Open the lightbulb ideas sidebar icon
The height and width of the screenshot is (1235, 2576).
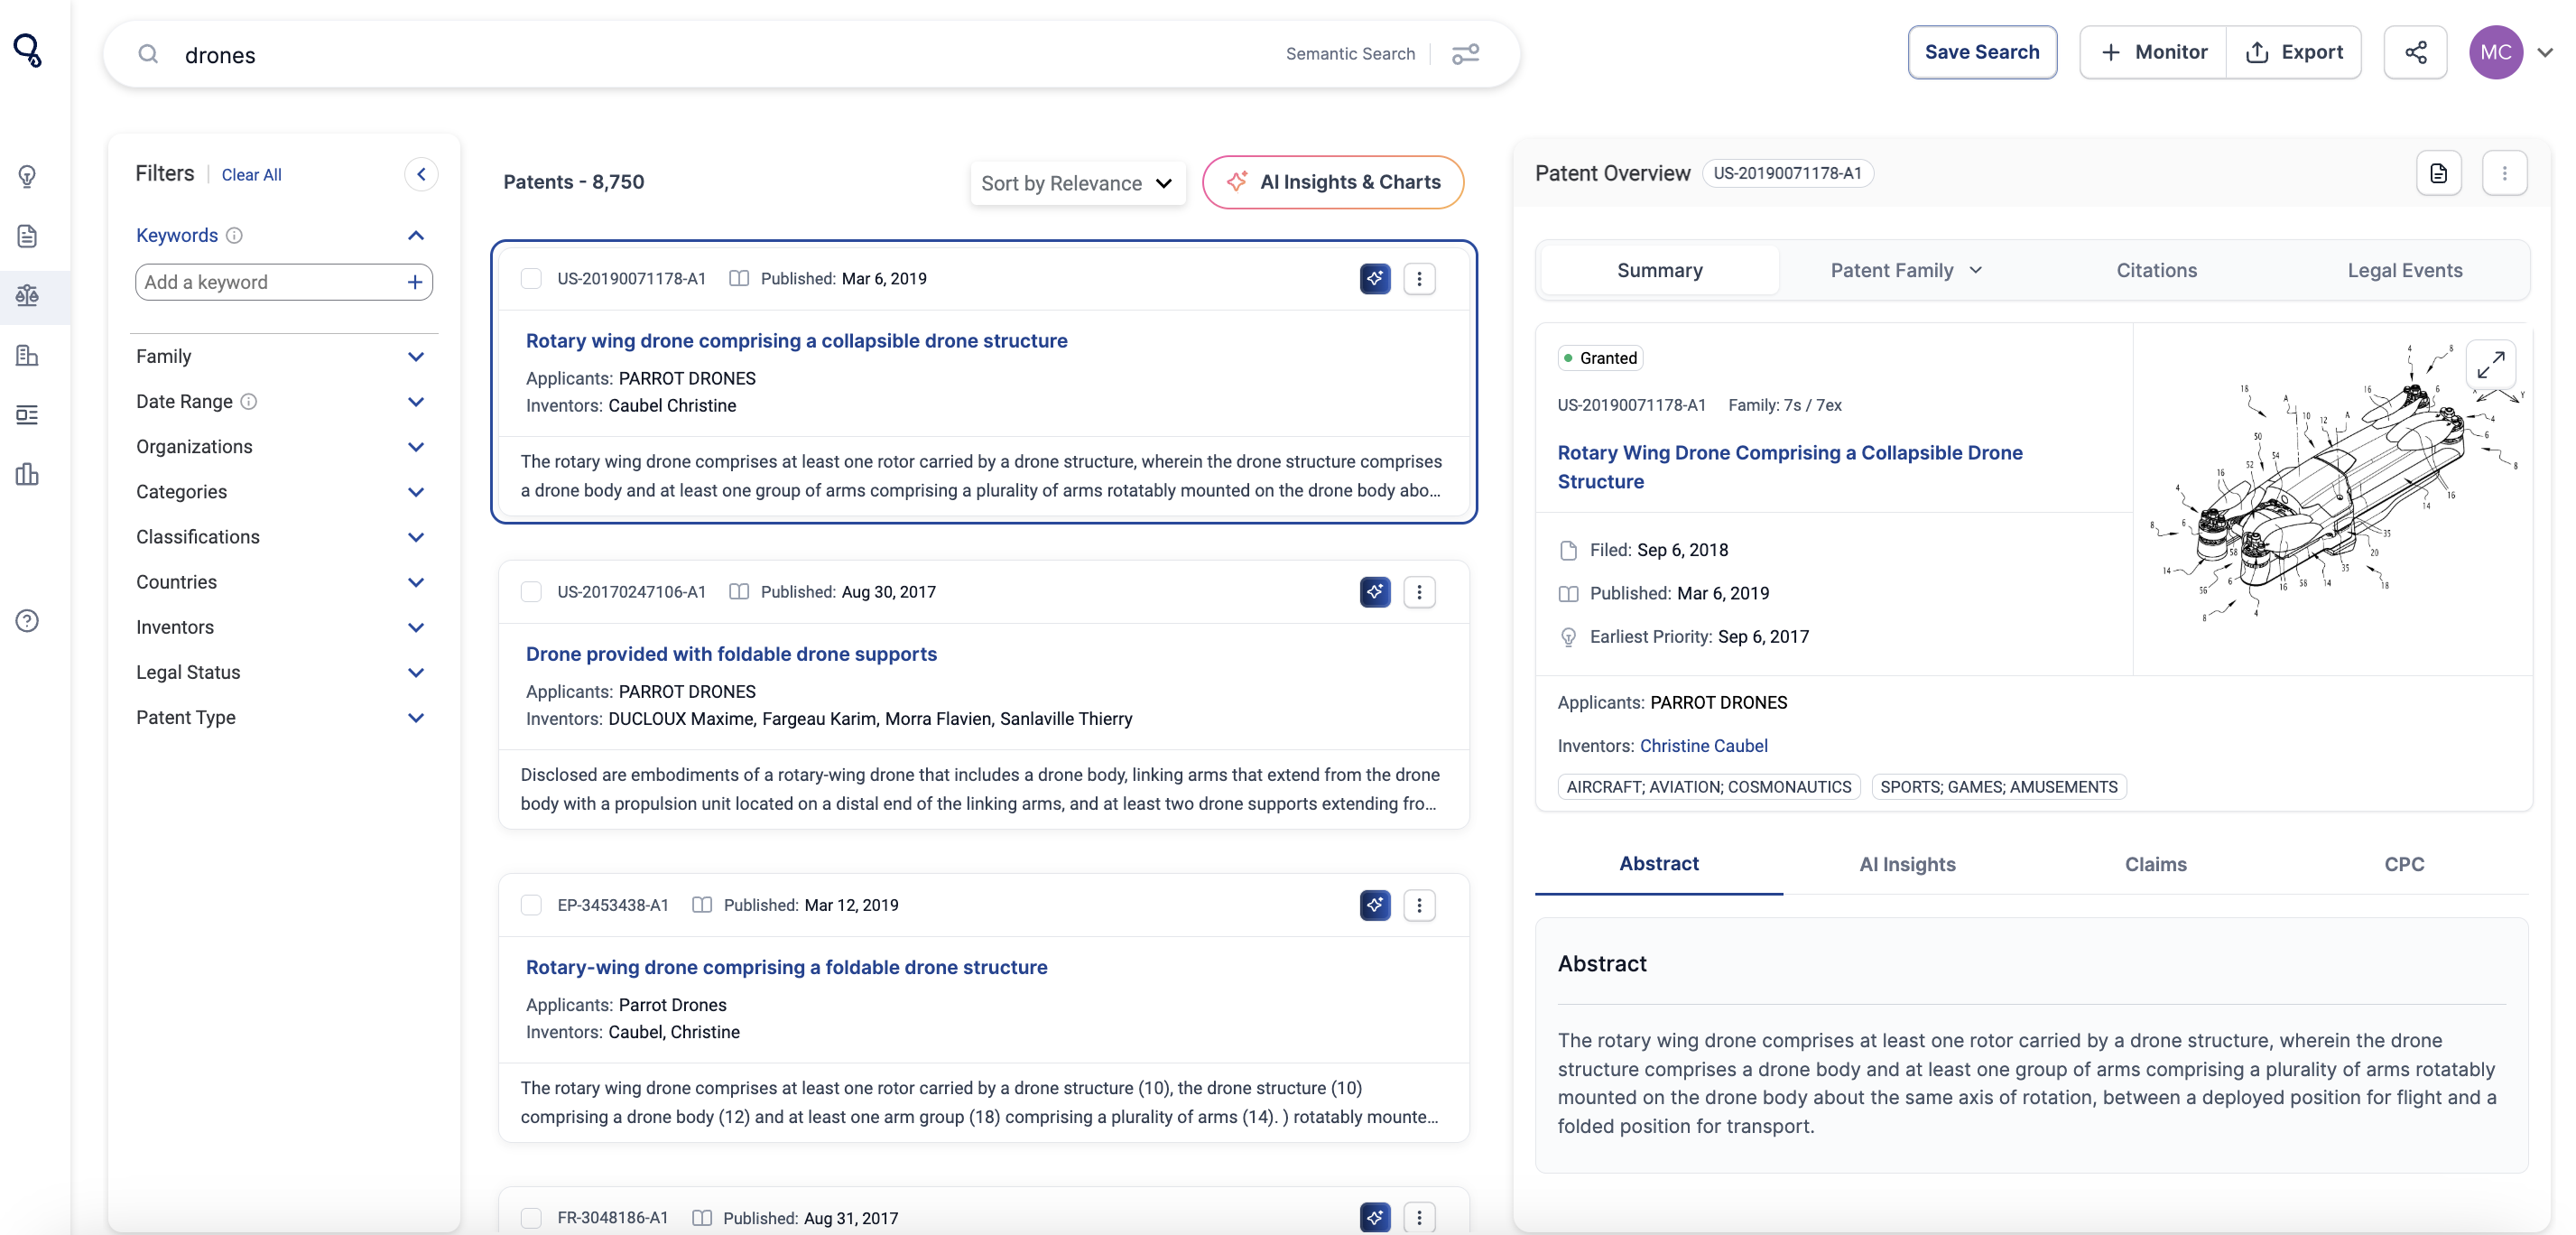pyautogui.click(x=27, y=177)
